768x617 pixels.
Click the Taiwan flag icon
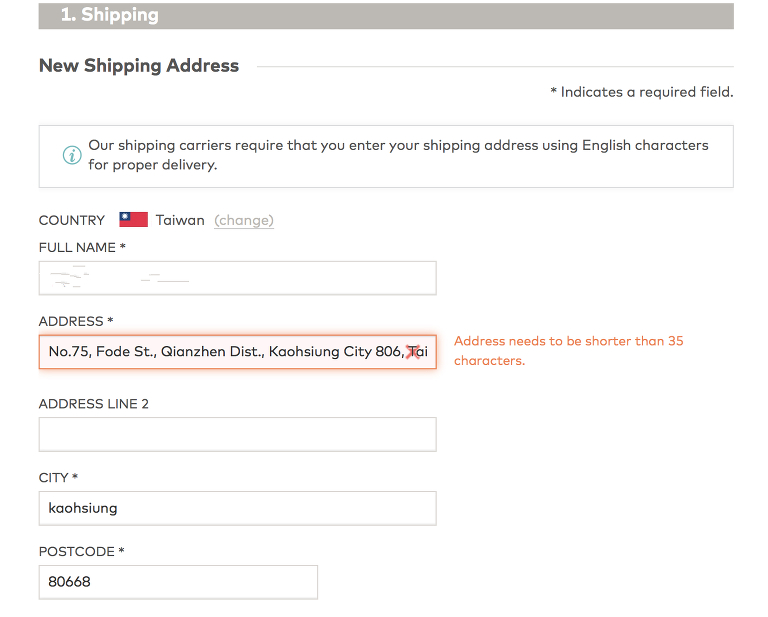[133, 220]
